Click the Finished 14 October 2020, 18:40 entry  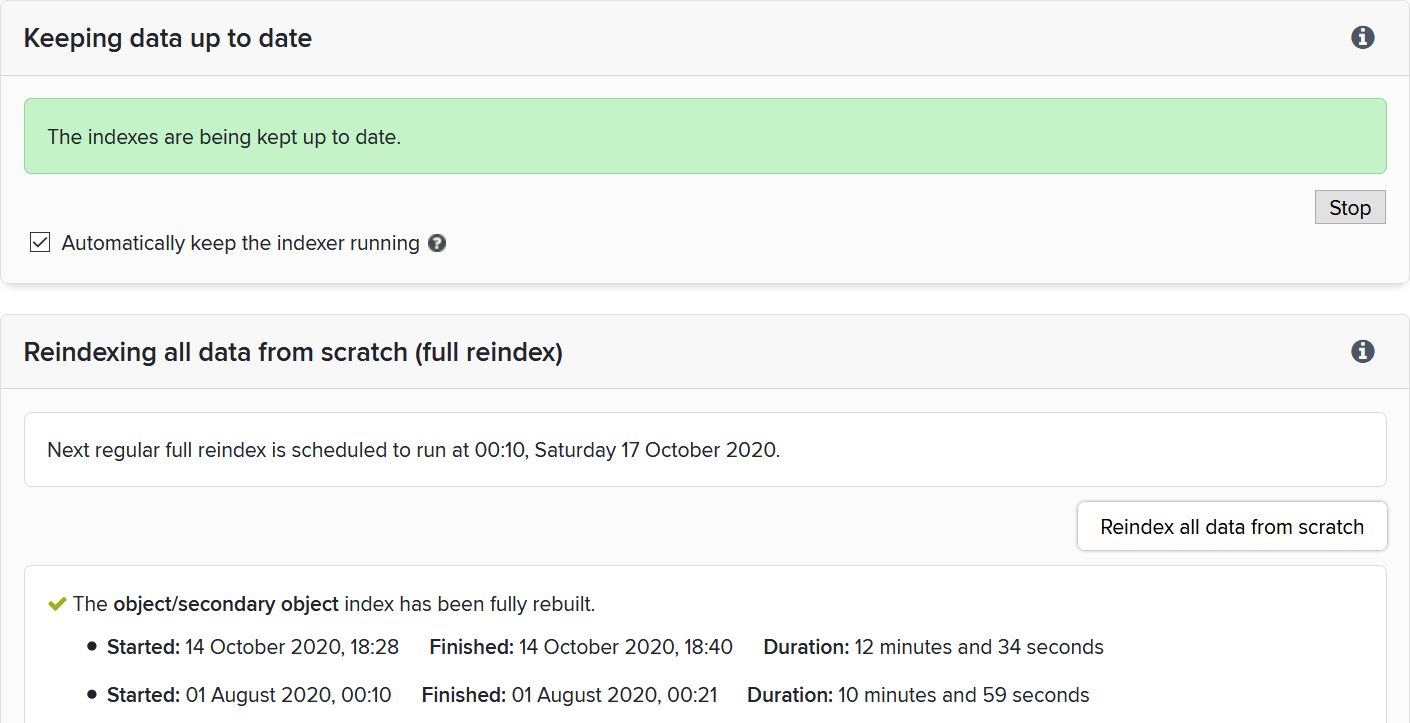click(x=581, y=647)
